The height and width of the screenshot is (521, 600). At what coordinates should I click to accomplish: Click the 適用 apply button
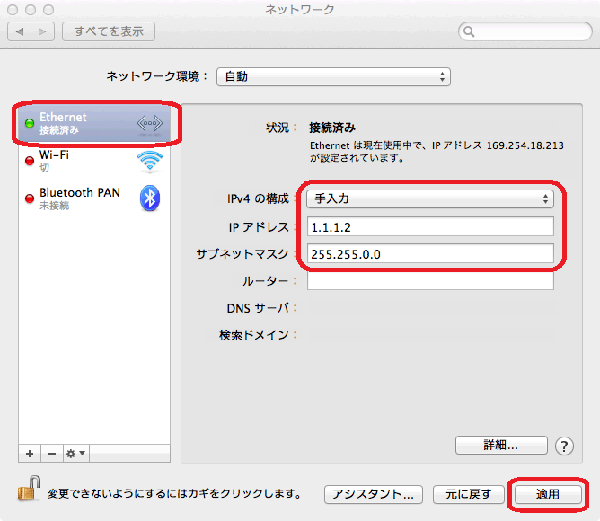548,495
